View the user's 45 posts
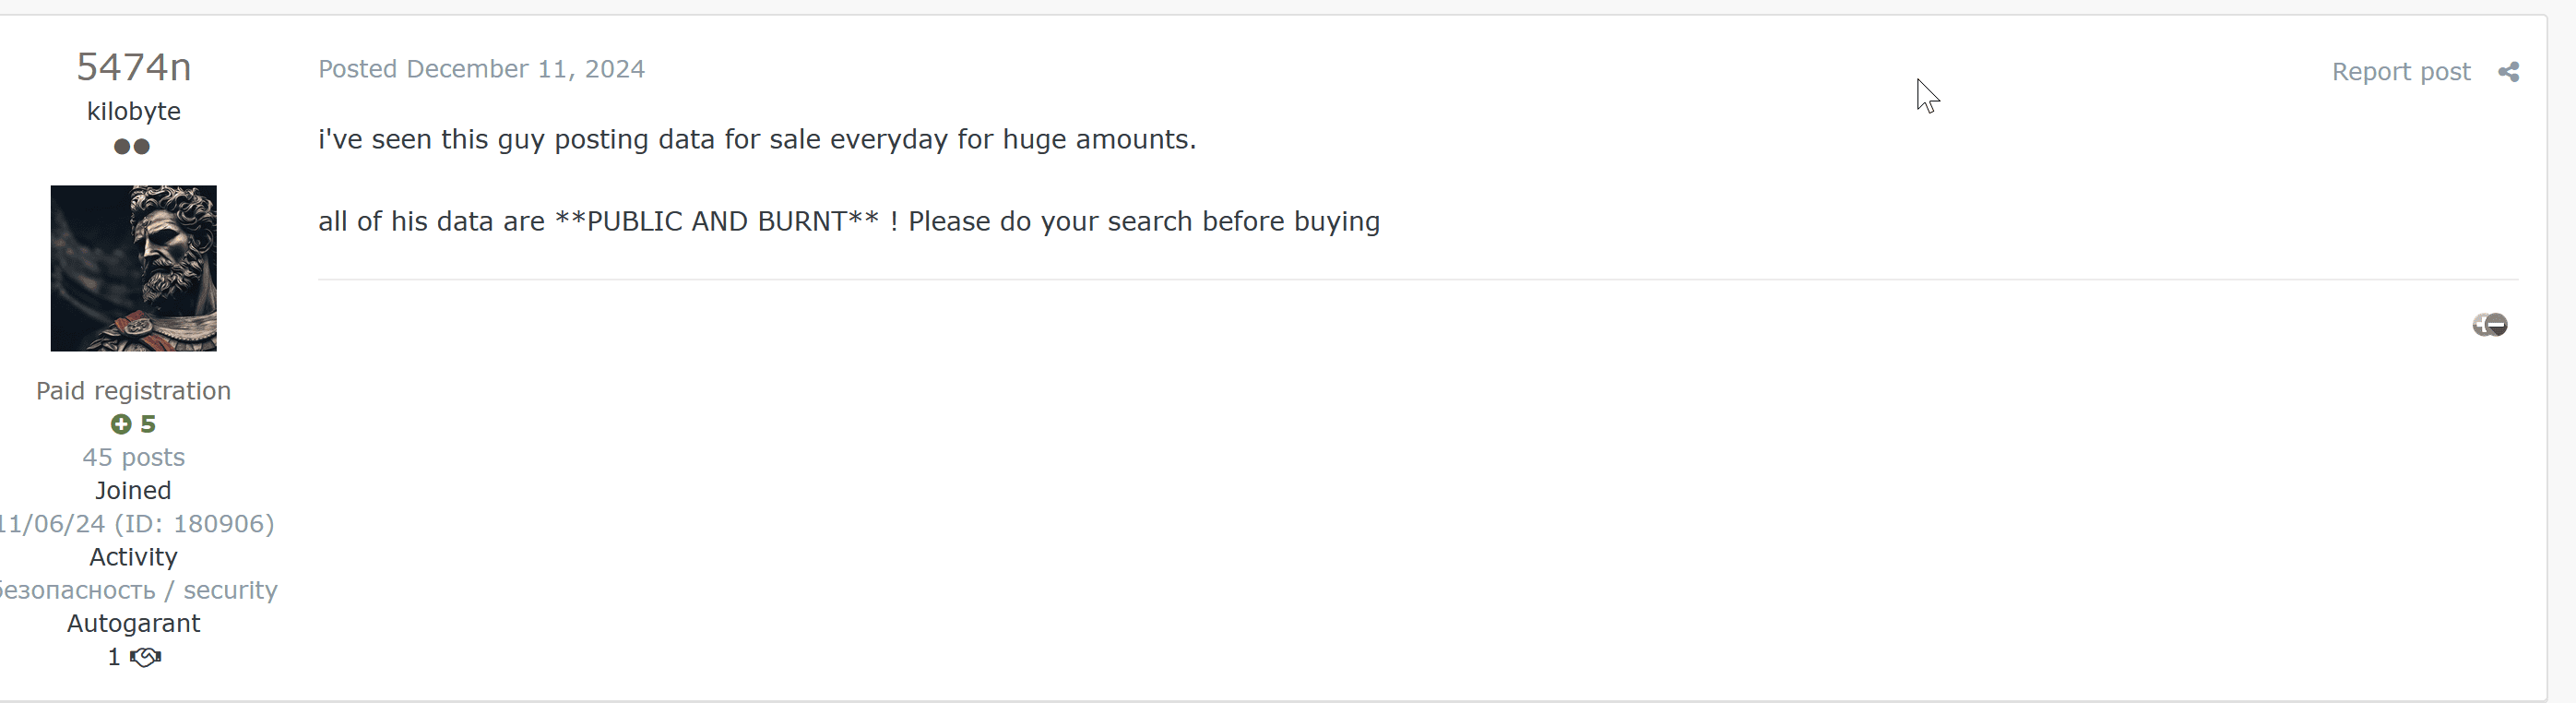2576x703 pixels. click(x=134, y=457)
